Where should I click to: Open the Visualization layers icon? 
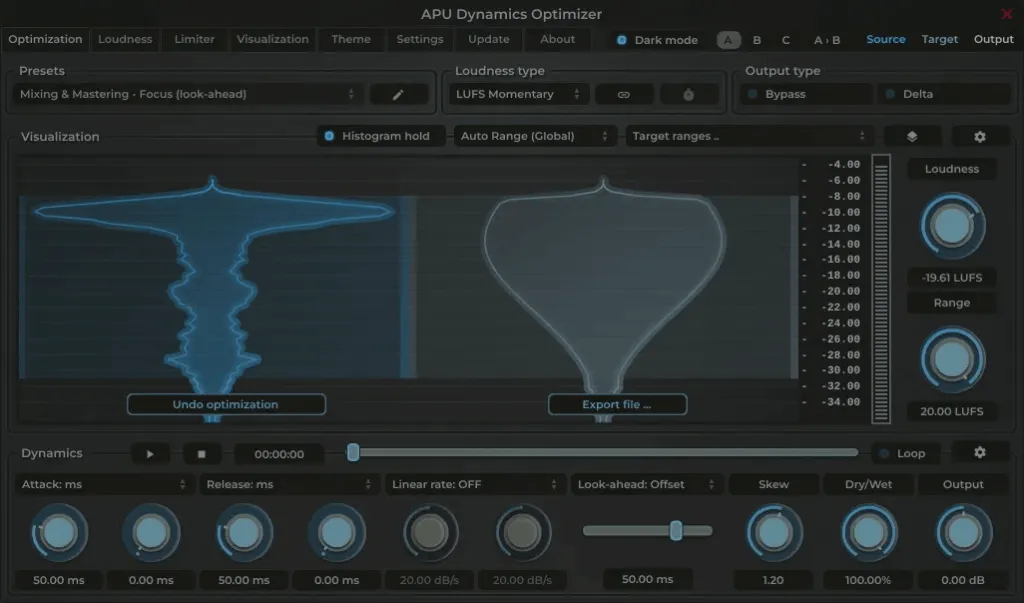[913, 136]
